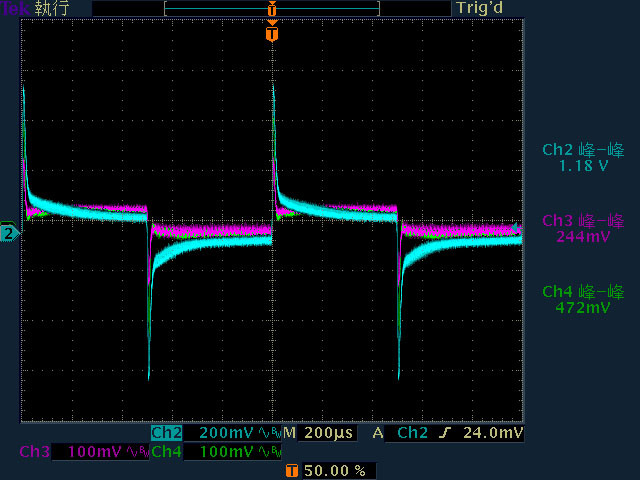640x480 pixels.
Task: Click the Ch4 peak-to-peak 472mV measurement
Action: coord(583,300)
